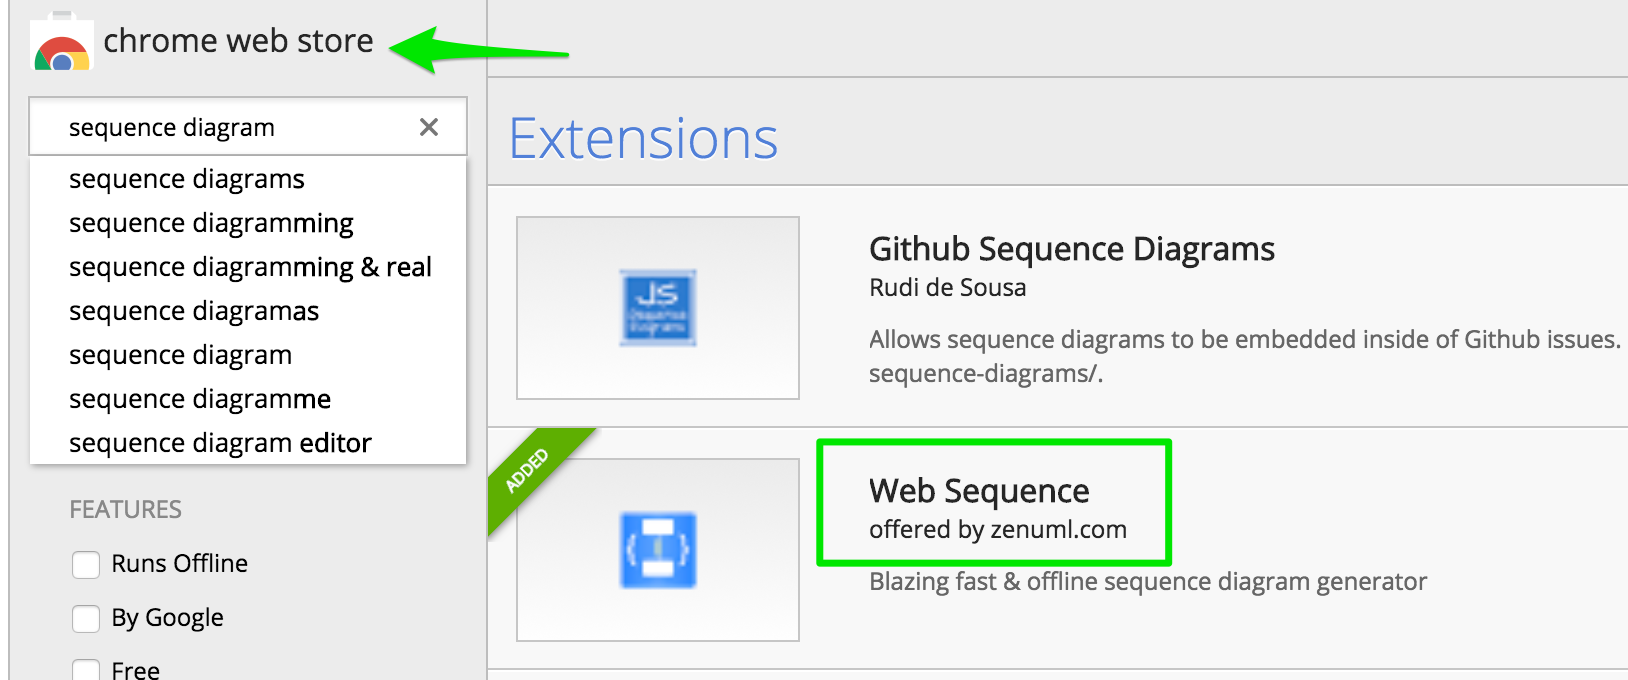Click the Extensions section heading
Viewport: 1628px width, 680px height.
pos(644,138)
